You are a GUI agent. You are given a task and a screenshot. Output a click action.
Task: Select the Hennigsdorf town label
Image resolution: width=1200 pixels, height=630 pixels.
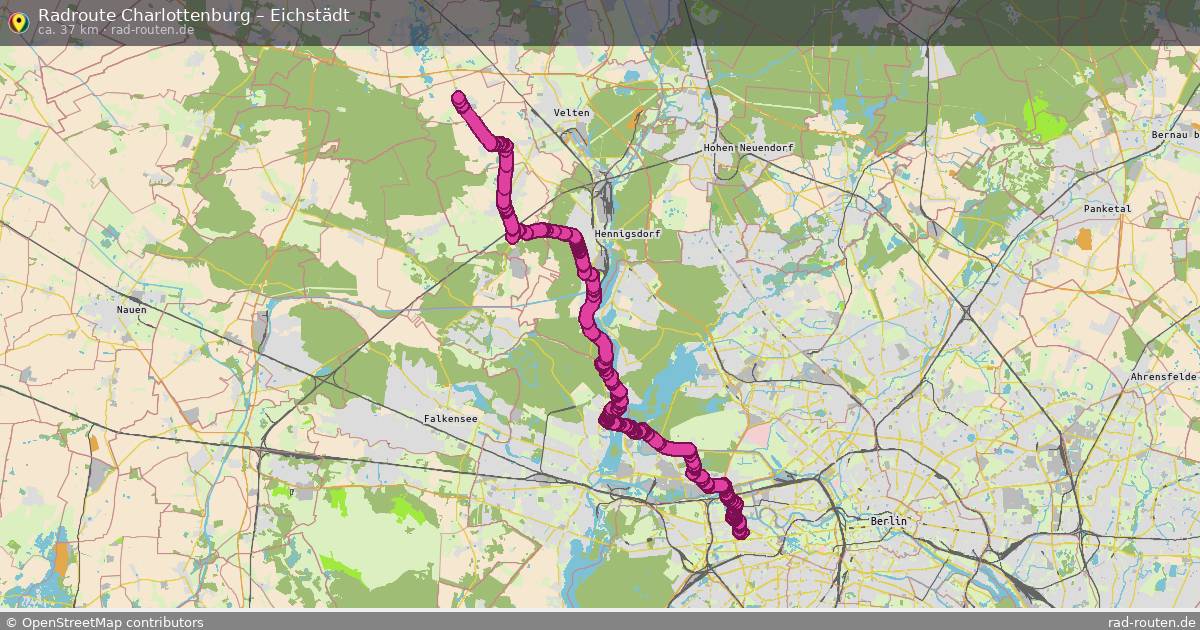click(x=627, y=233)
